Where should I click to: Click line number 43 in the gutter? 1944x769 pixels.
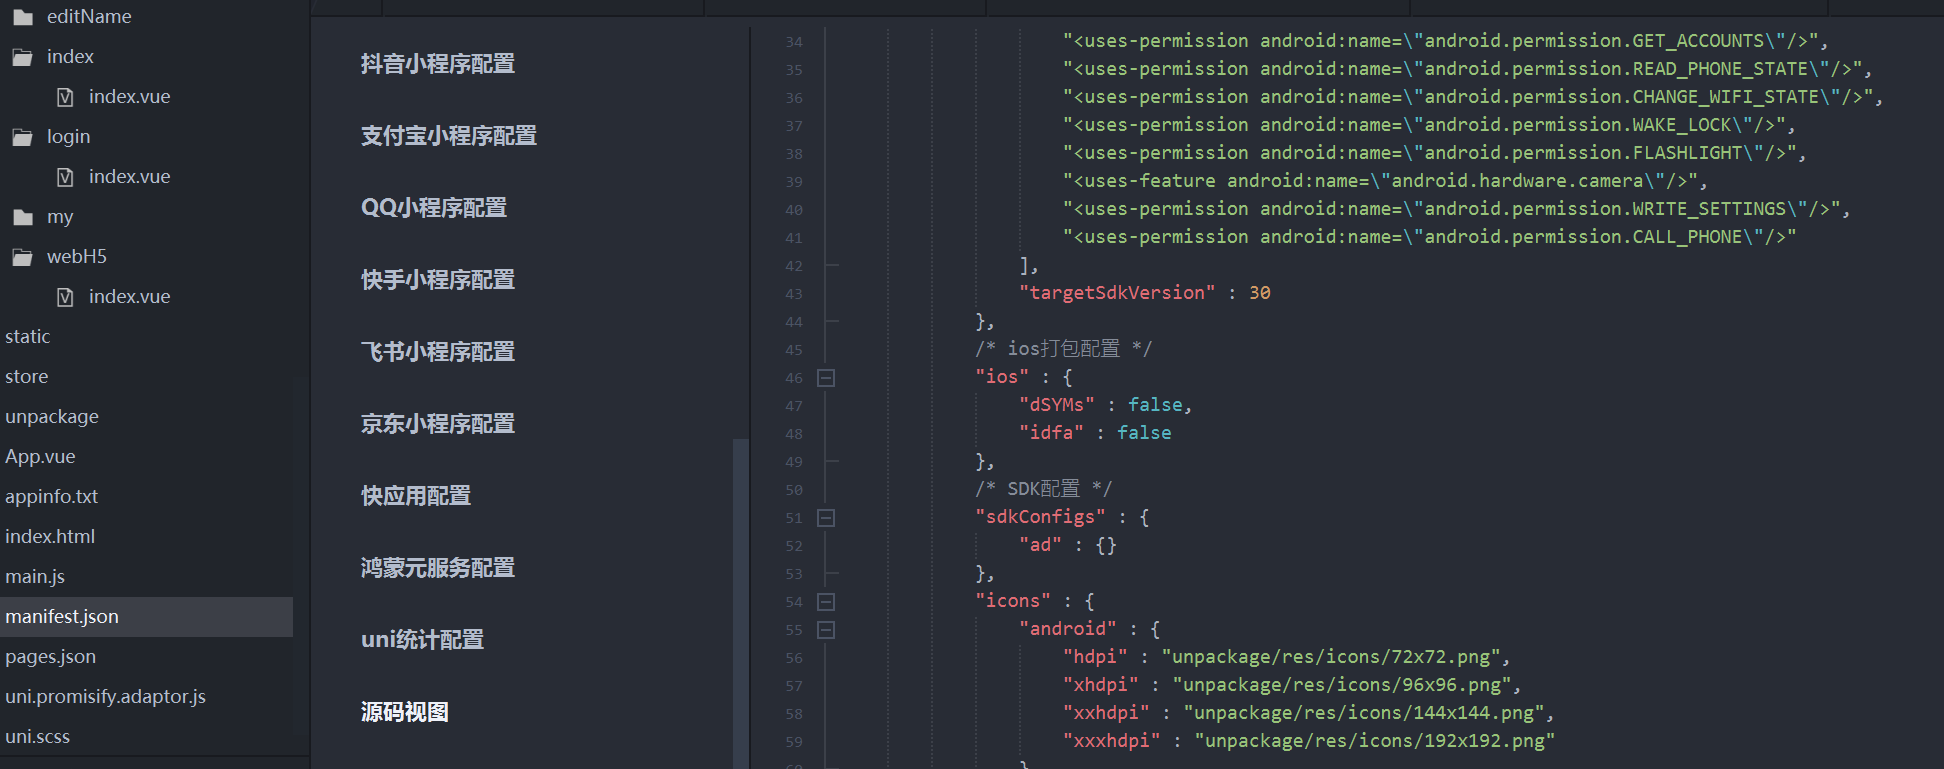click(x=794, y=294)
